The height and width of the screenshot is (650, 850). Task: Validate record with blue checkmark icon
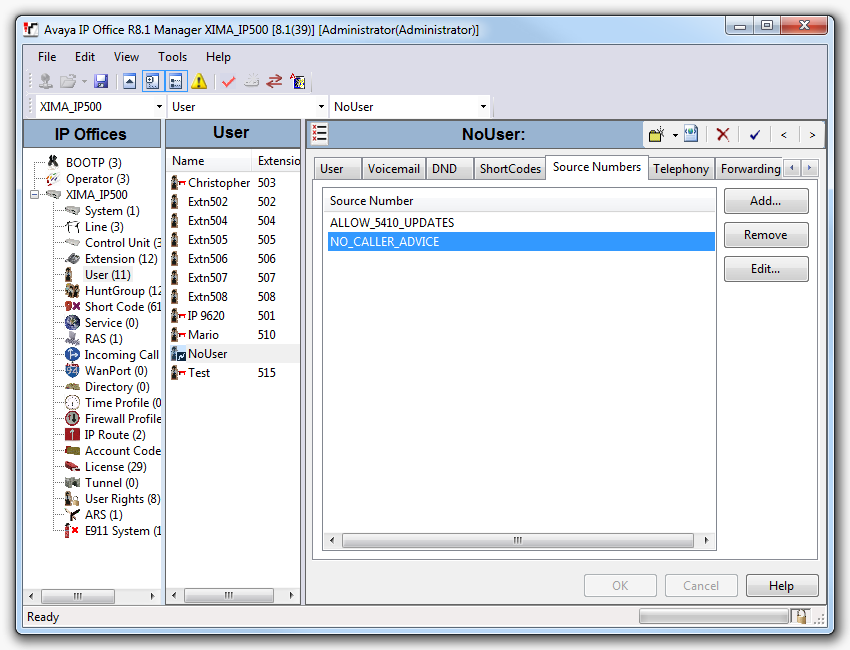755,134
